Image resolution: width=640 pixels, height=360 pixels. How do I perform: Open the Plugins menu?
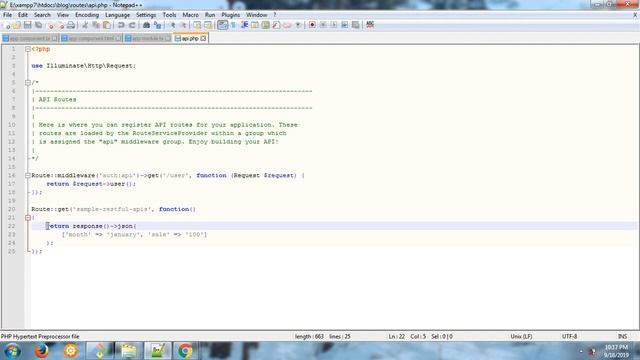tap(231, 15)
